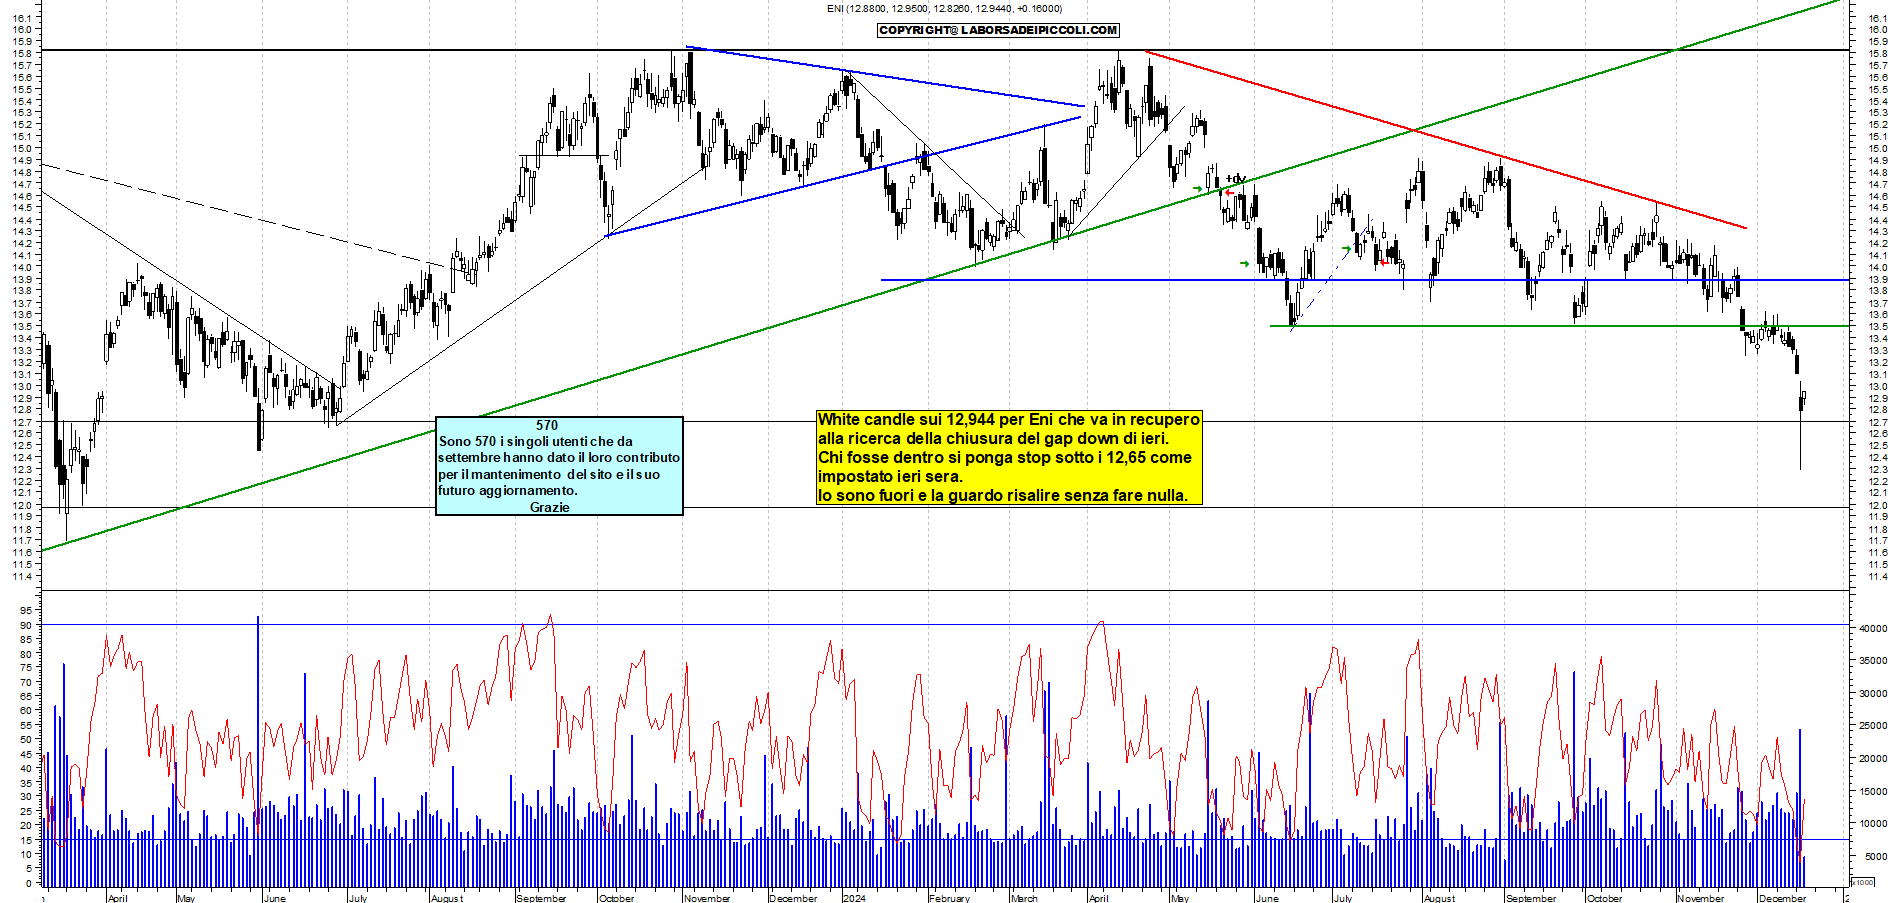Click the 15.8 label on right price axis
Viewport: 1890px width, 903px height.
click(1878, 53)
